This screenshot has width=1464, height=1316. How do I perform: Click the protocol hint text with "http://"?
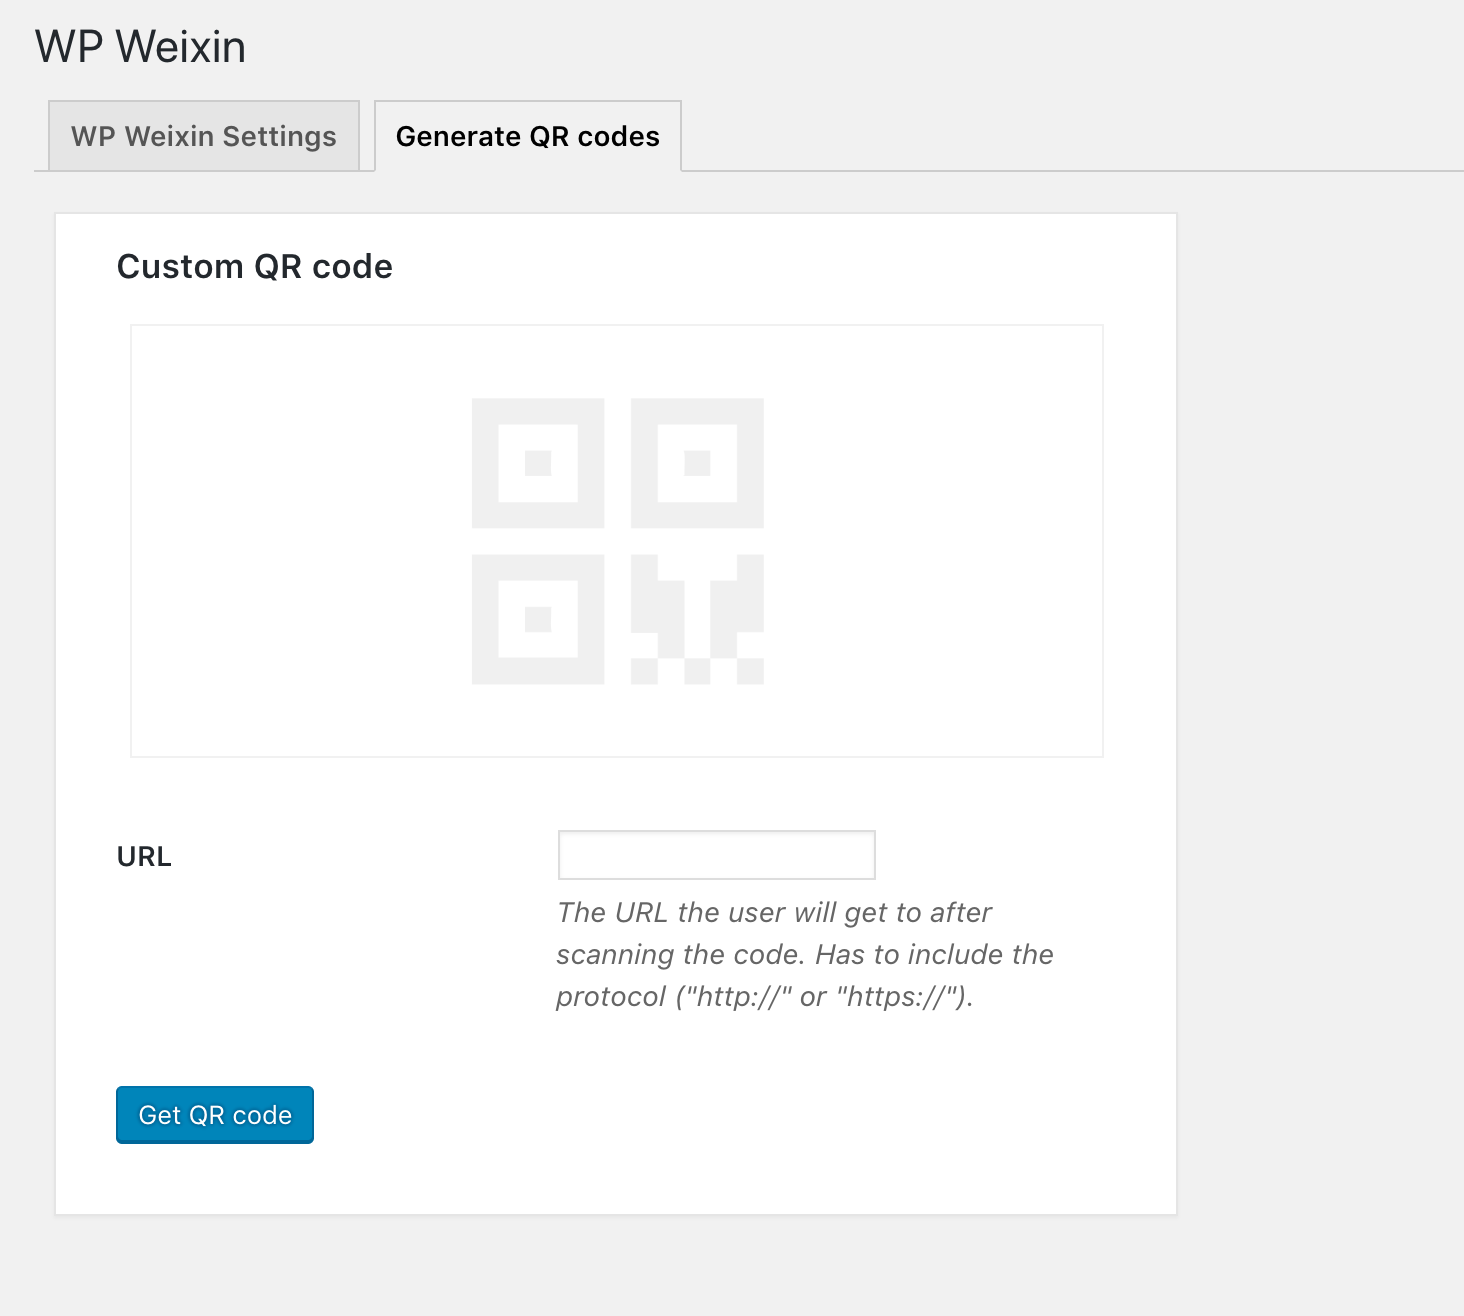tap(764, 997)
